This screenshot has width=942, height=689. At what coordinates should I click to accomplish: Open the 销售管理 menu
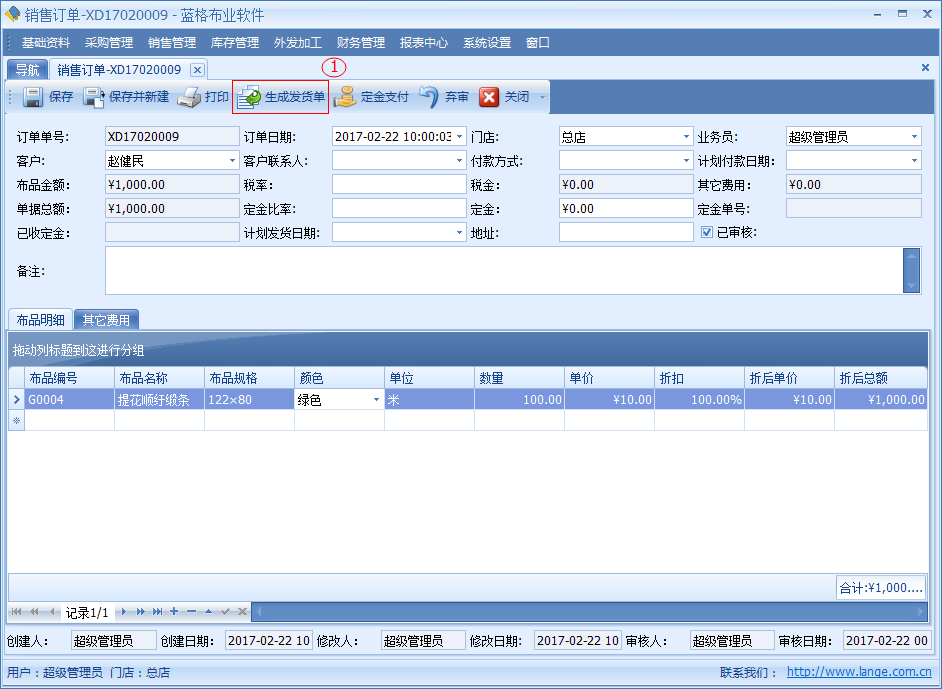(172, 43)
